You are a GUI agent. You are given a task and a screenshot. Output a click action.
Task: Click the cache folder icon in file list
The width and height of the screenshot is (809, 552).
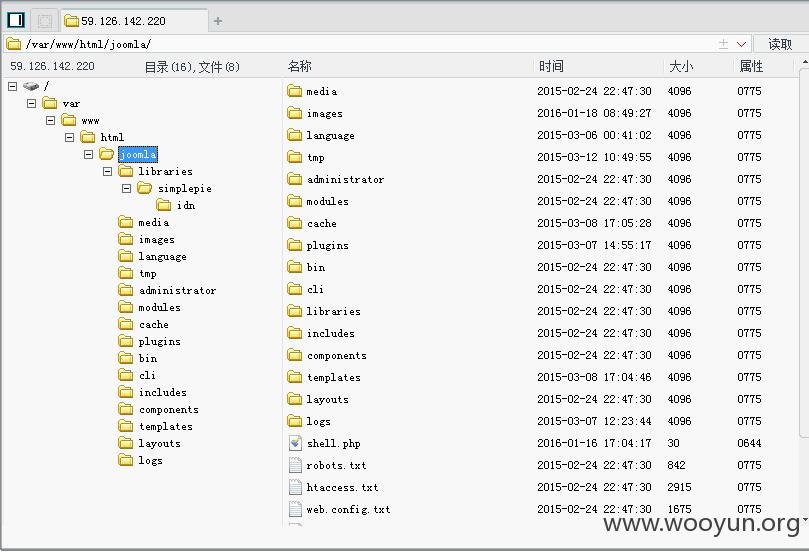pyautogui.click(x=295, y=223)
